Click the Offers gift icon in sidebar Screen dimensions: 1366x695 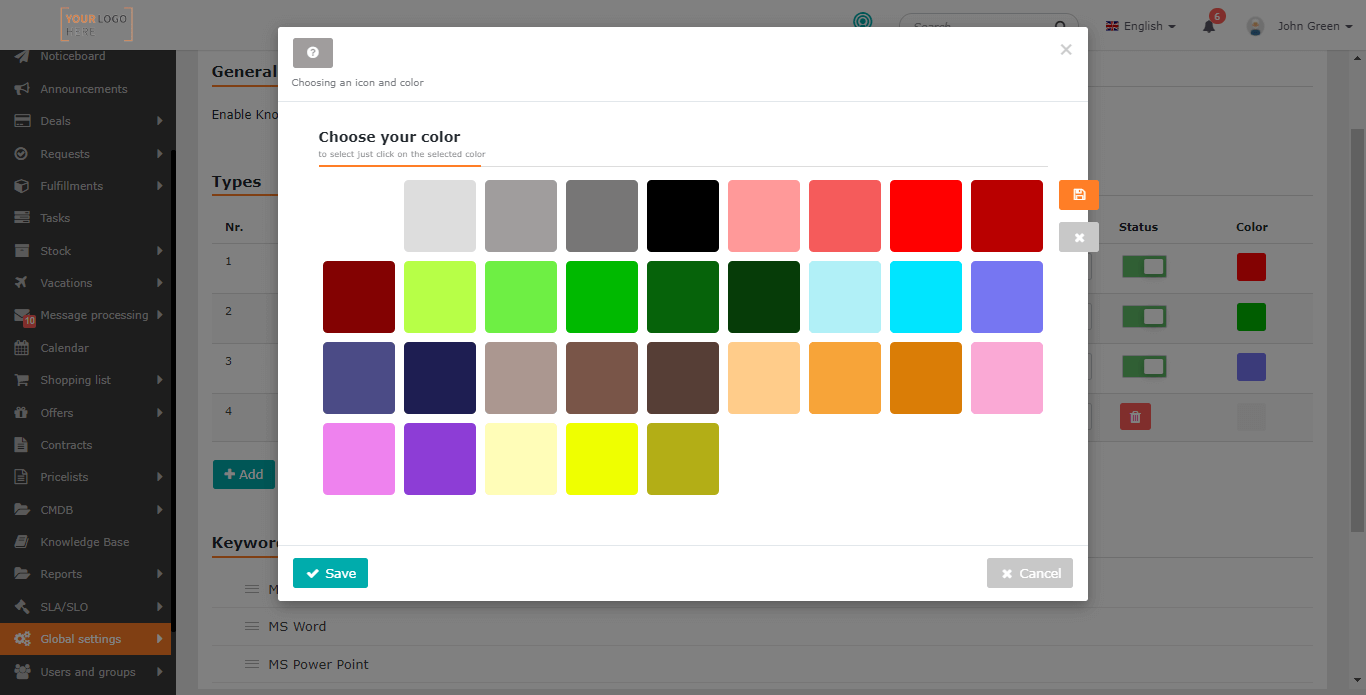[x=22, y=413]
